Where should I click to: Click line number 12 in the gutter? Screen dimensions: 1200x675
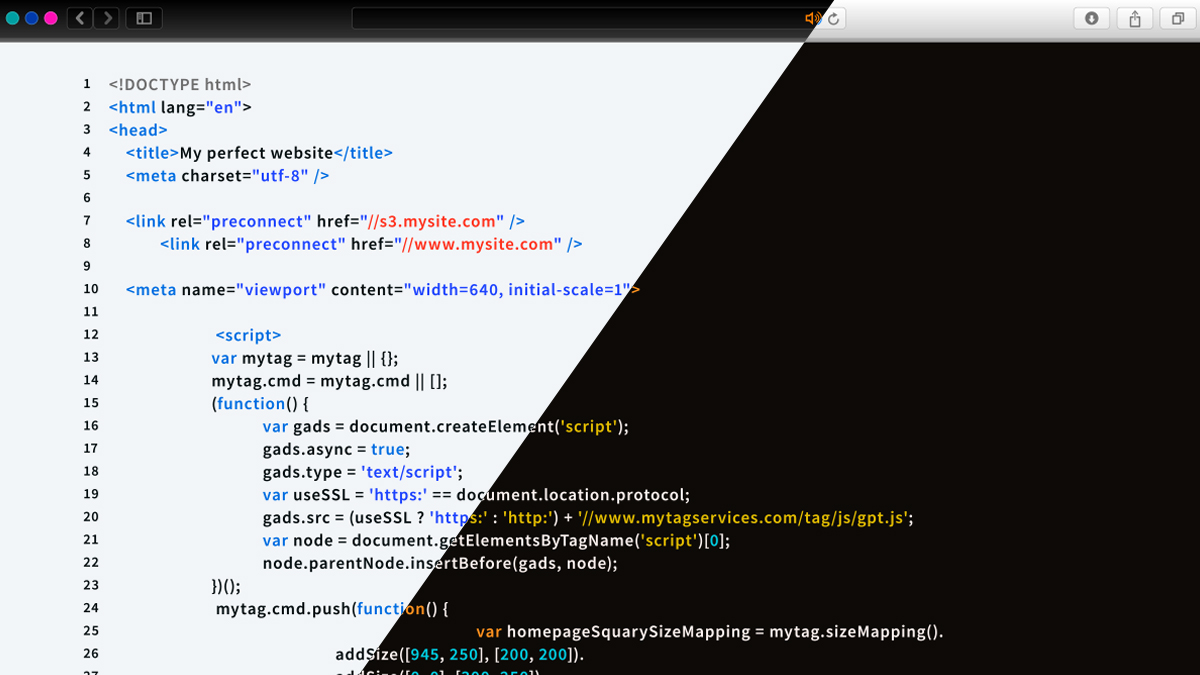(91, 334)
